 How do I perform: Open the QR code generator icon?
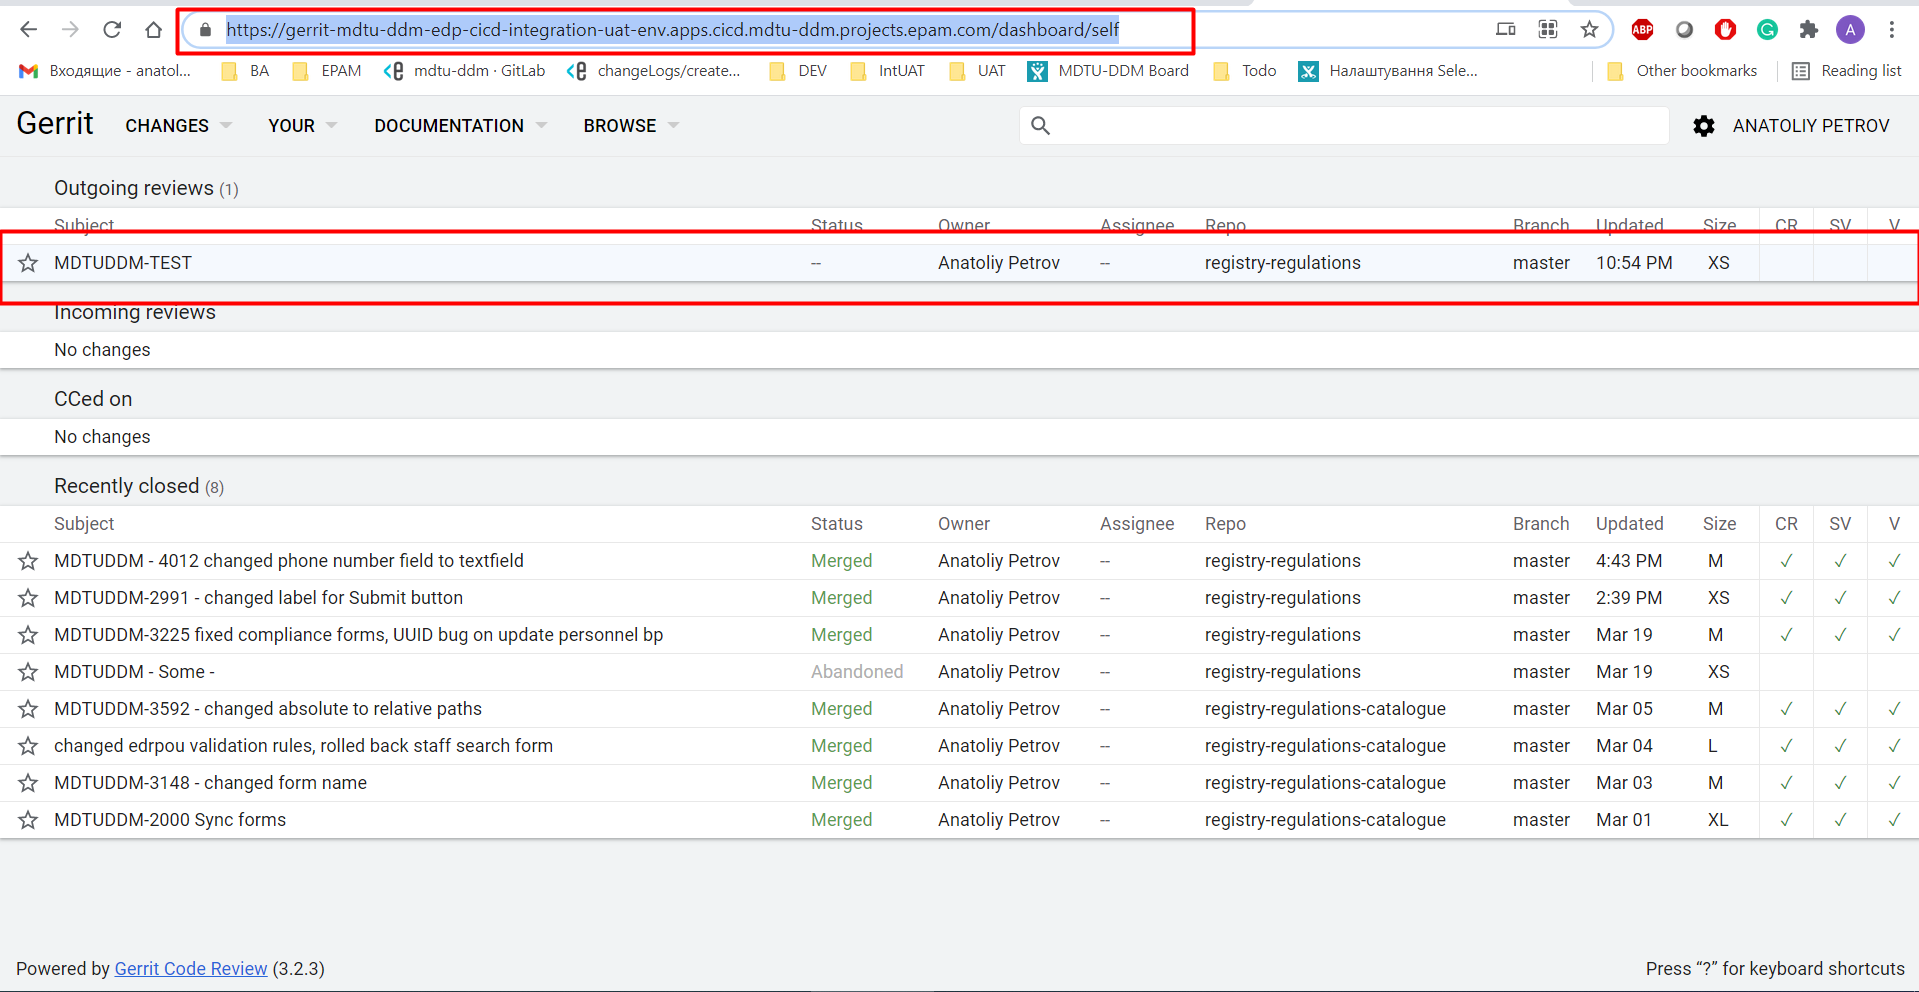pyautogui.click(x=1548, y=29)
